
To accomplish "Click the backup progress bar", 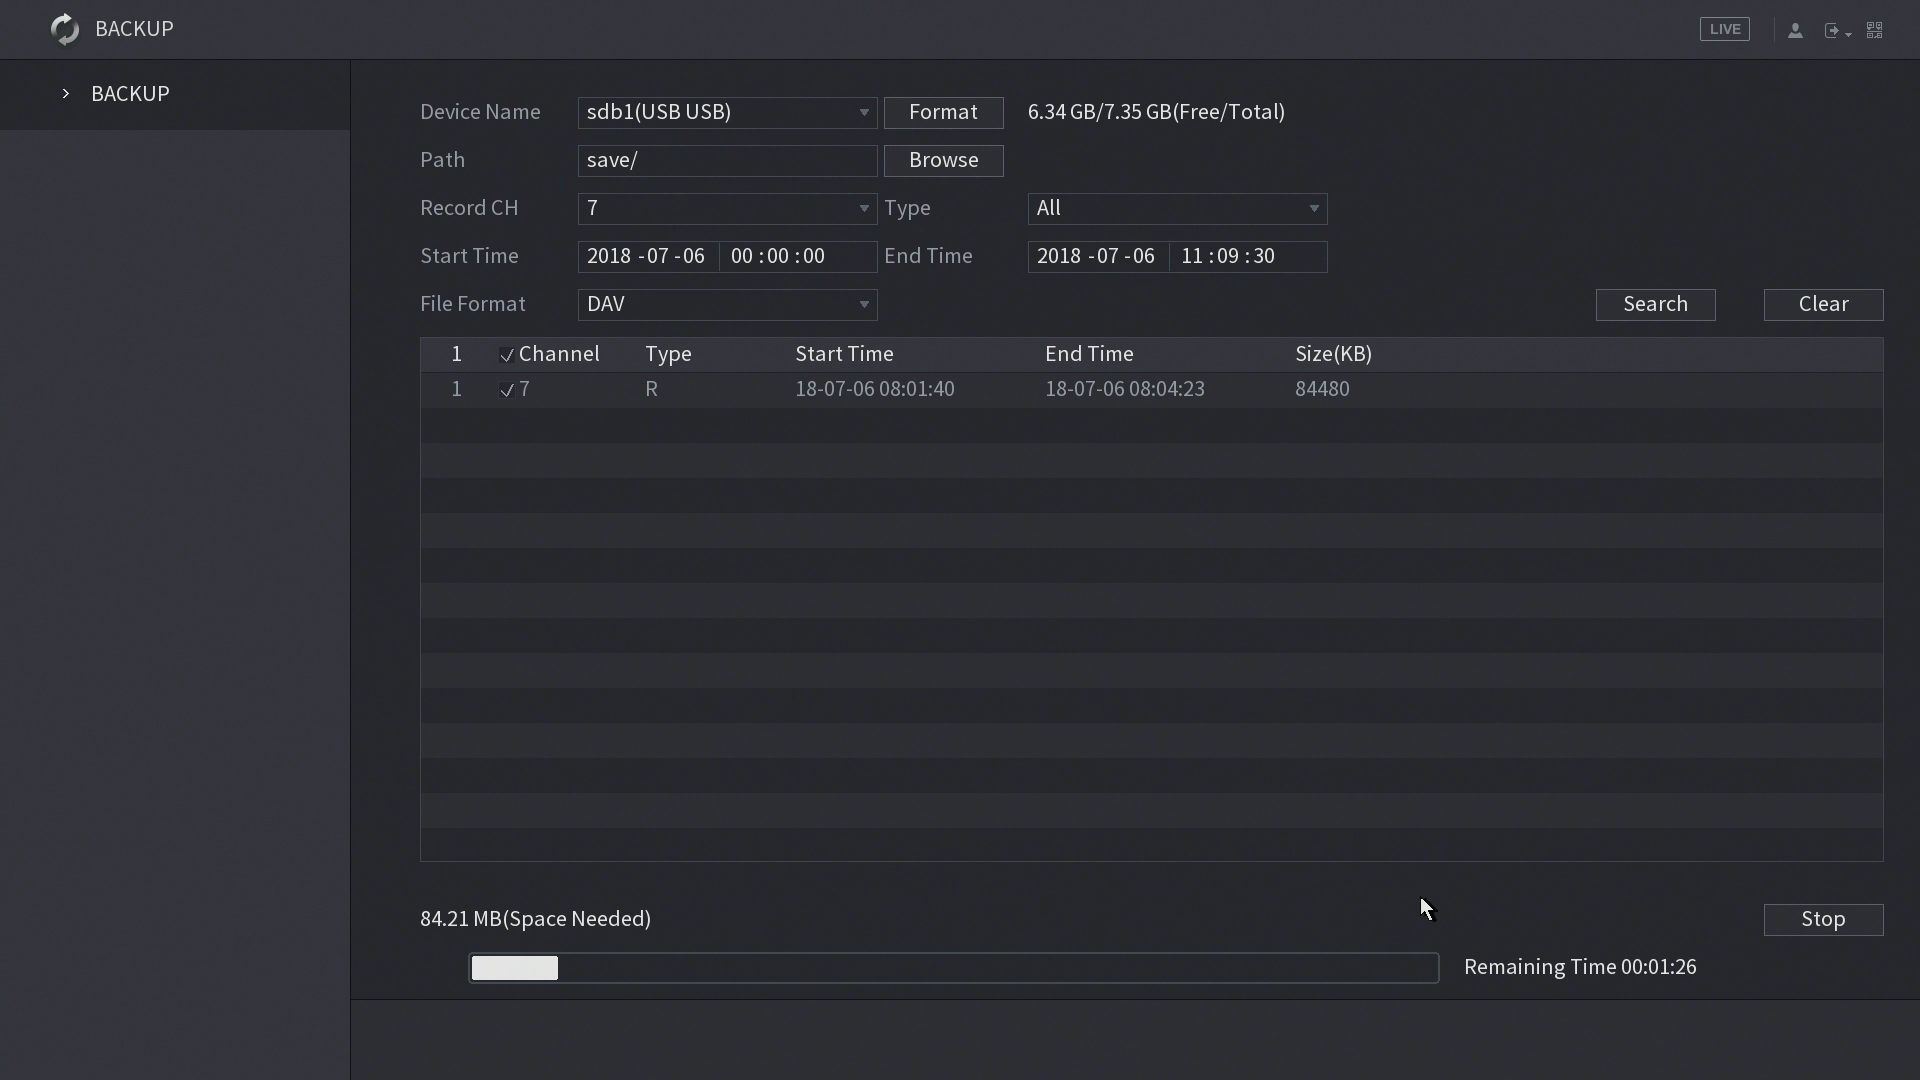I will [953, 968].
